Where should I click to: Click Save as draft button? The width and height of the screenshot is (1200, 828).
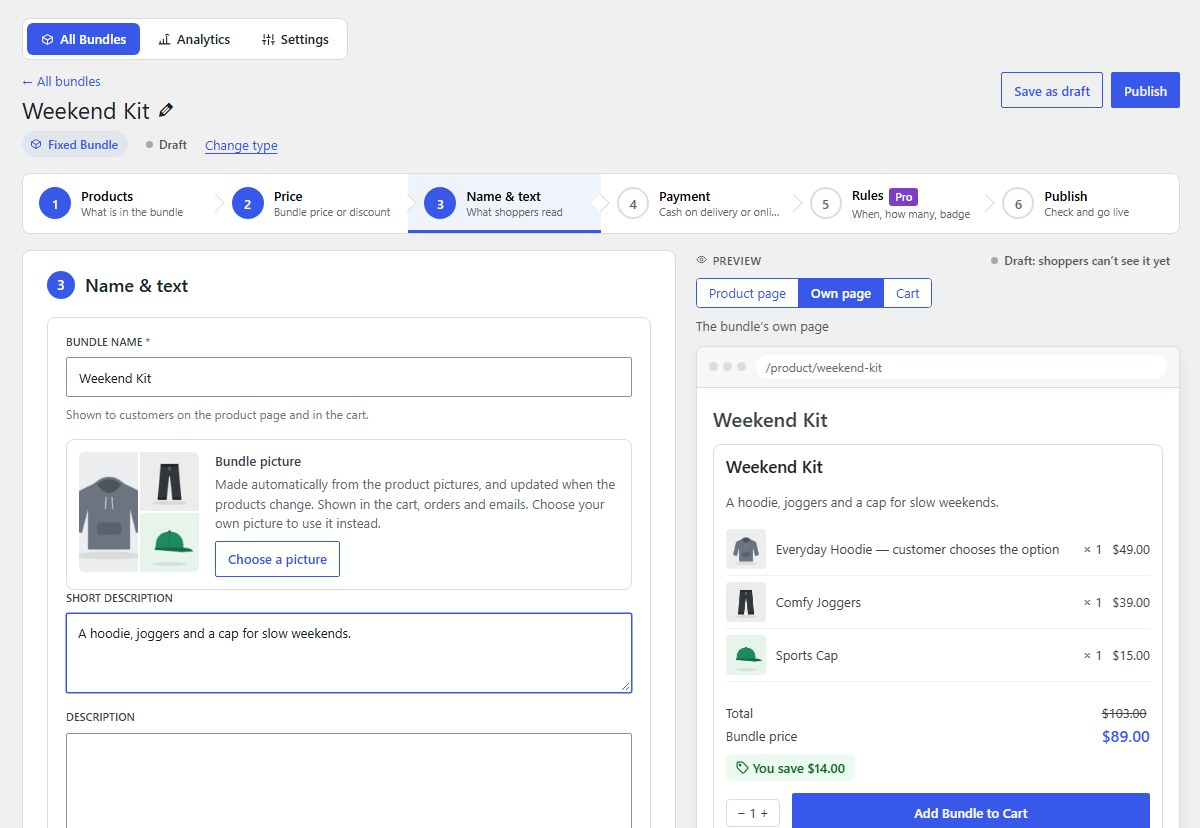(x=1052, y=90)
